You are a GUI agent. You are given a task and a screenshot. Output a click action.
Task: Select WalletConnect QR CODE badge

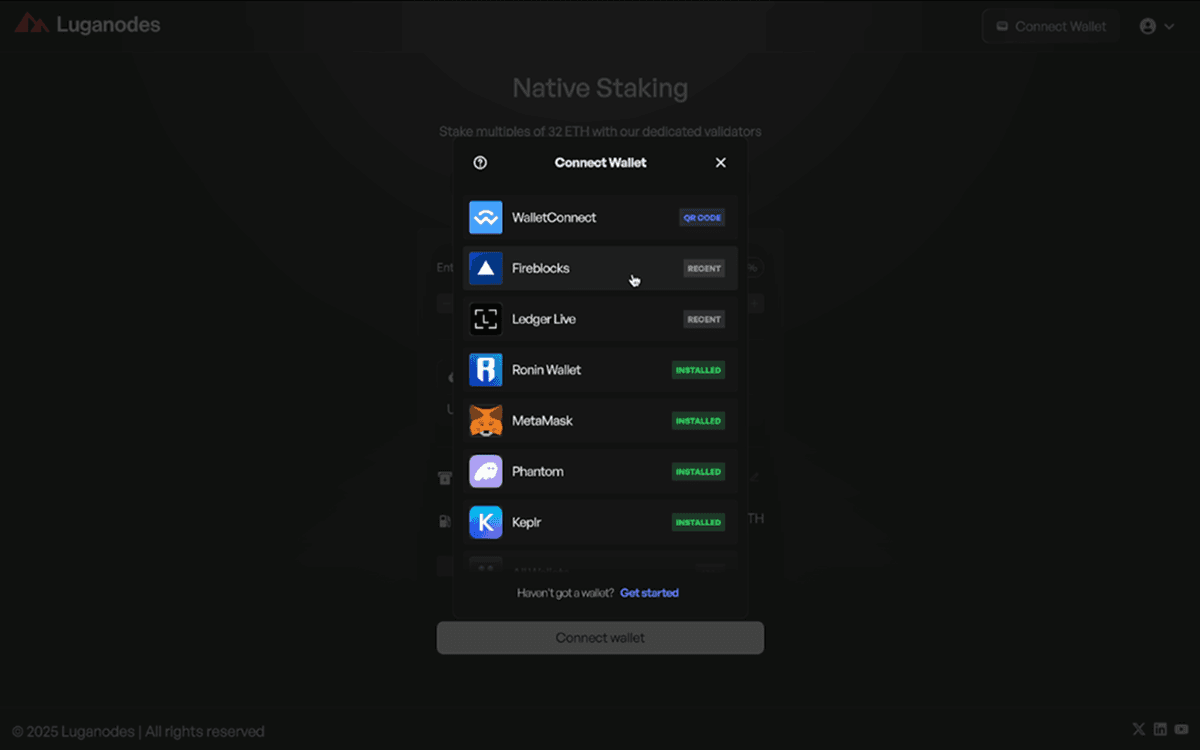(702, 218)
